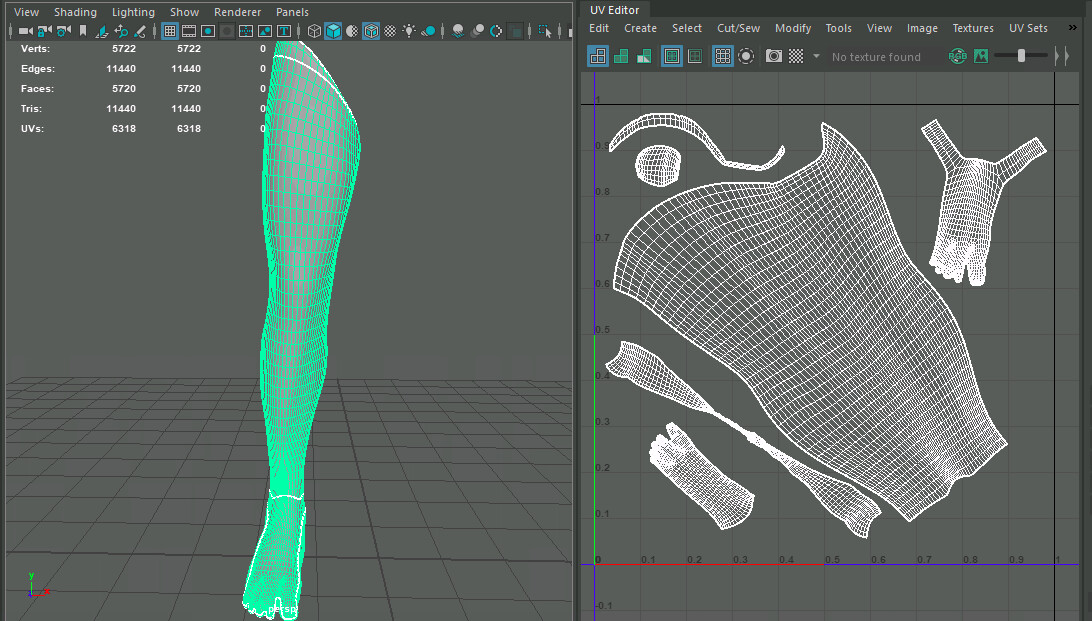This screenshot has height=621, width=1092.
Task: Activate the viewport camera bookmarks icon
Action: point(82,32)
